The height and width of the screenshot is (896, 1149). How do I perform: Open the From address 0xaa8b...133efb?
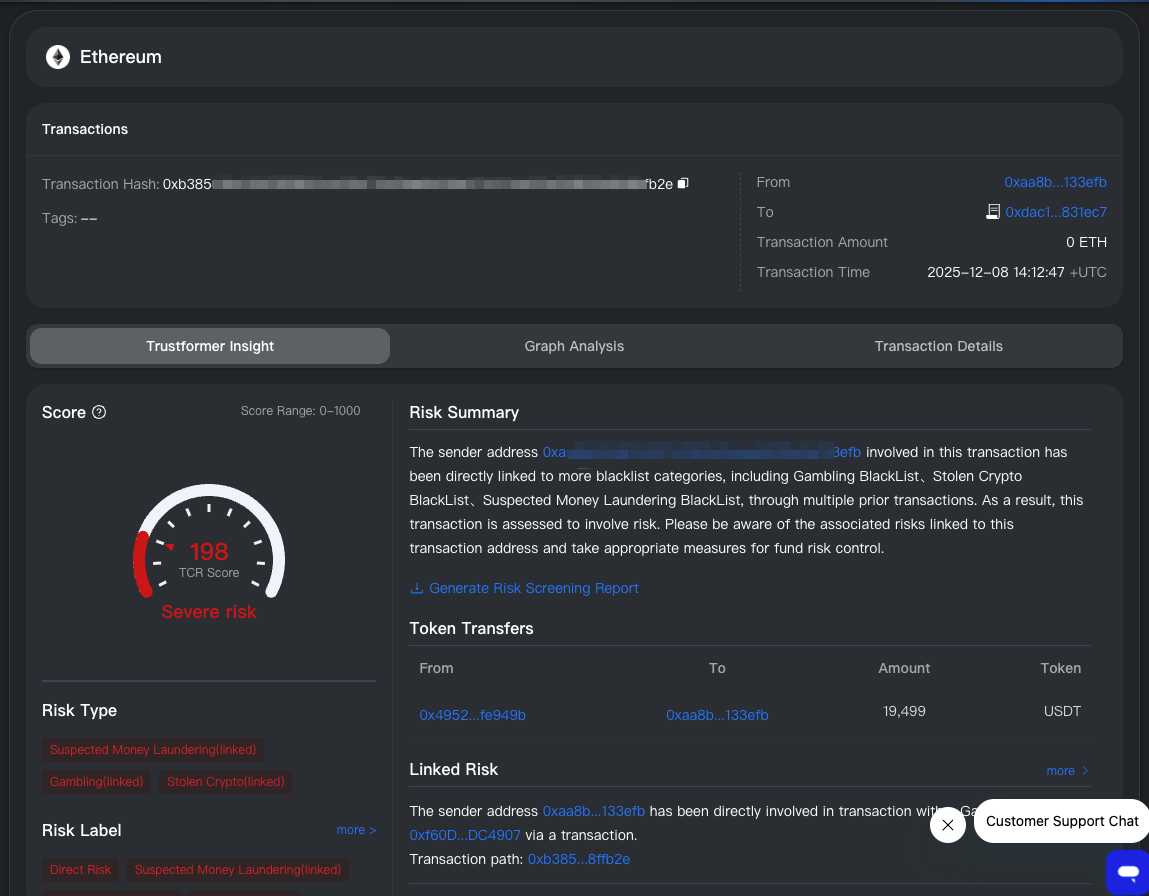(1055, 182)
